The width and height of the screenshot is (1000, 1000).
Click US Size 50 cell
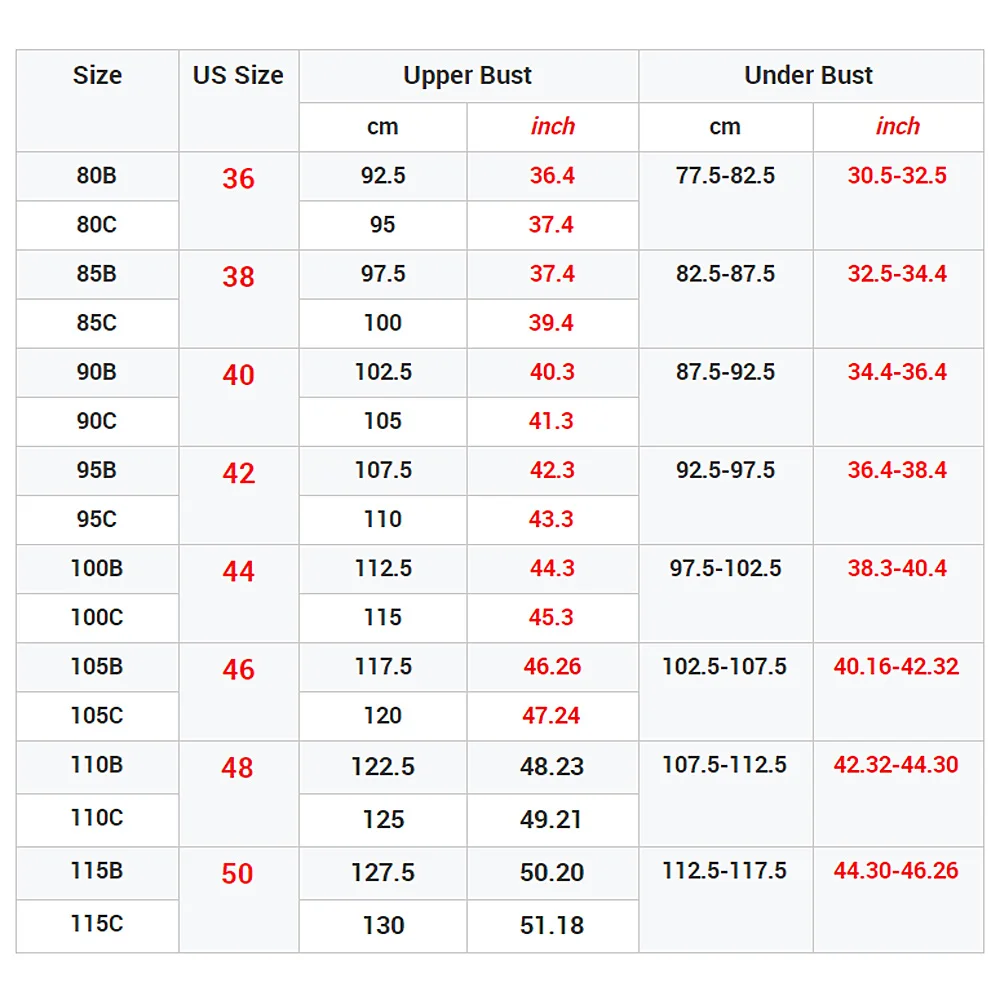238,873
